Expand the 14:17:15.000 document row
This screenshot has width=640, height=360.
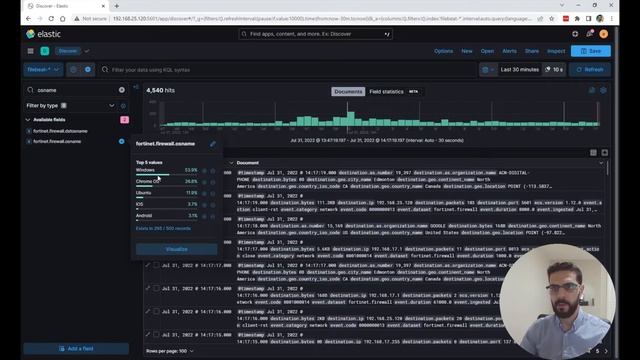[148, 335]
